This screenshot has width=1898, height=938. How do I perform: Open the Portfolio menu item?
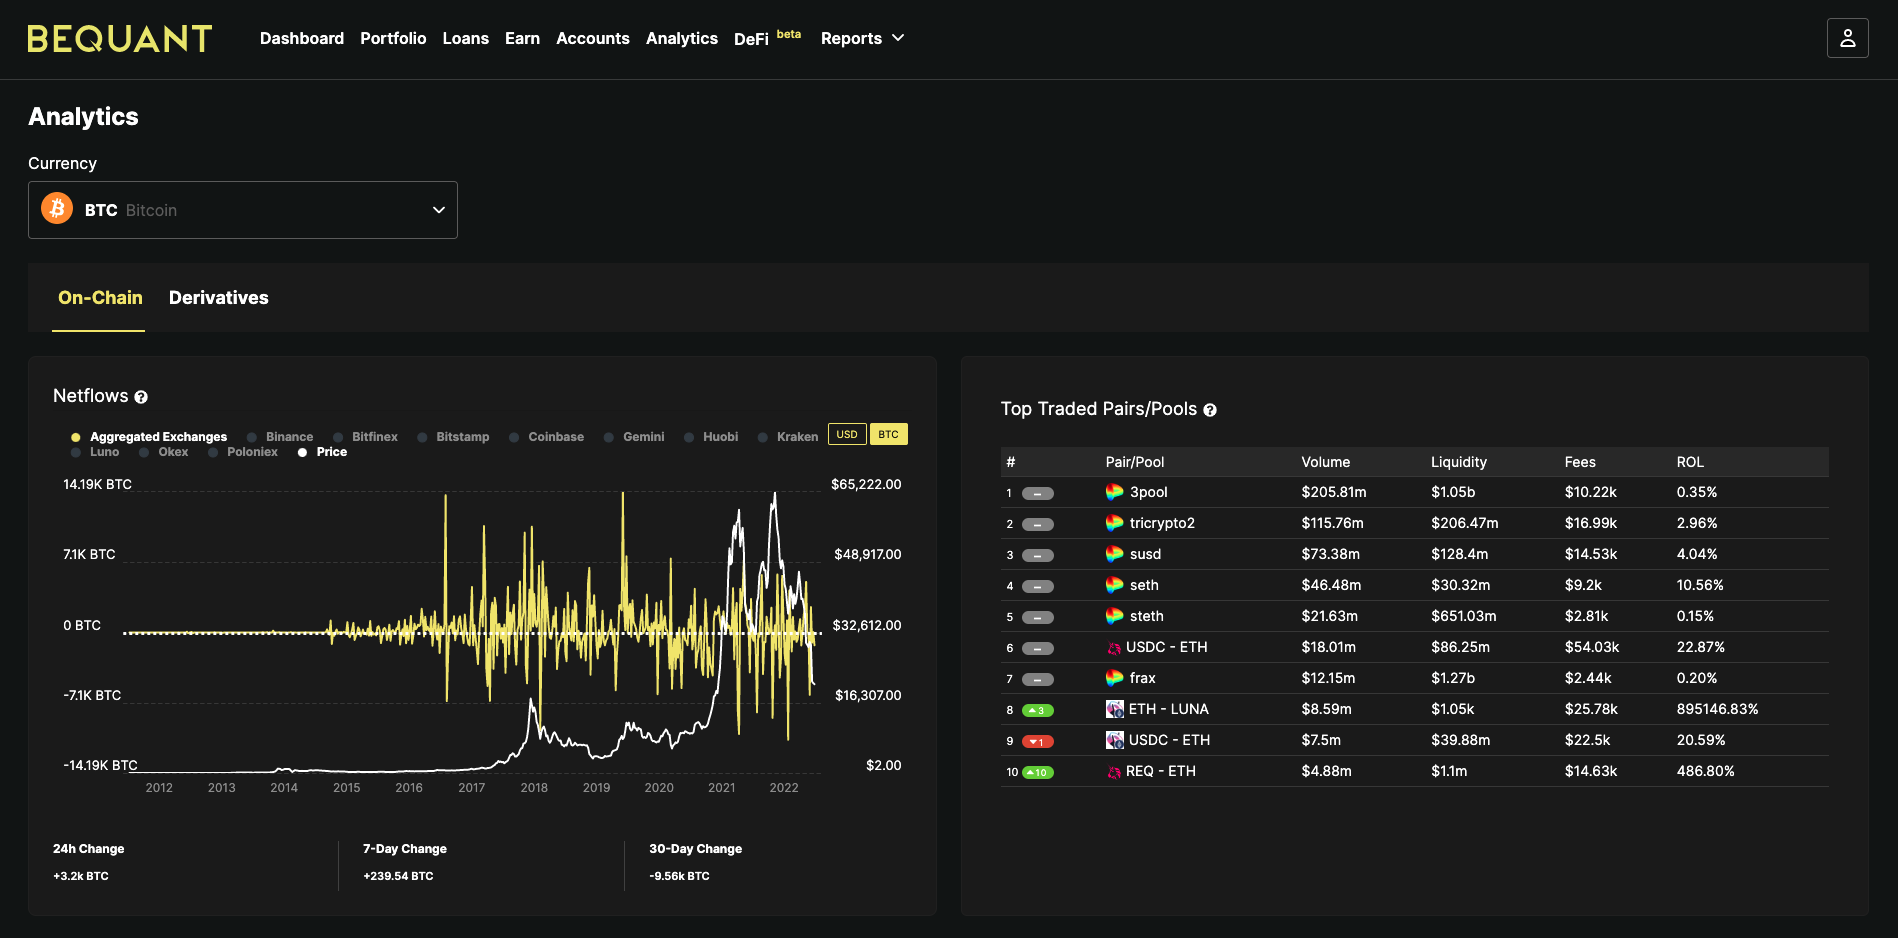point(393,38)
